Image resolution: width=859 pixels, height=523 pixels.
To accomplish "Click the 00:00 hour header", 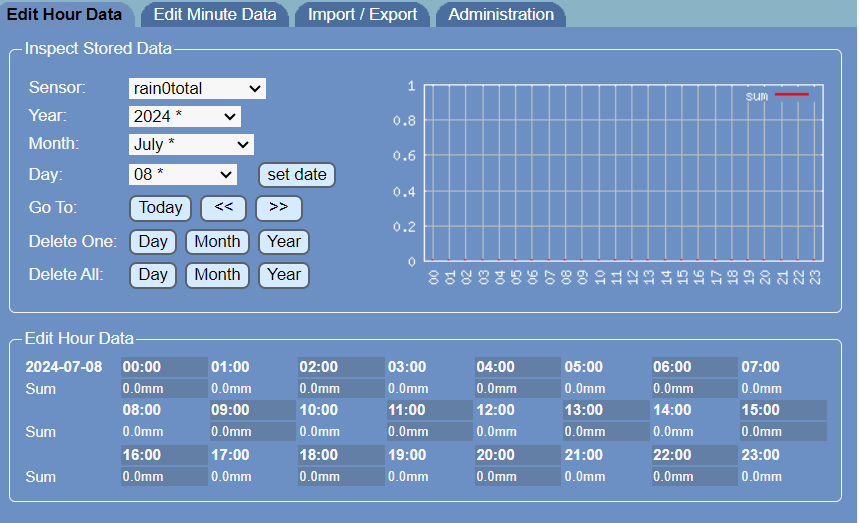I will (164, 367).
